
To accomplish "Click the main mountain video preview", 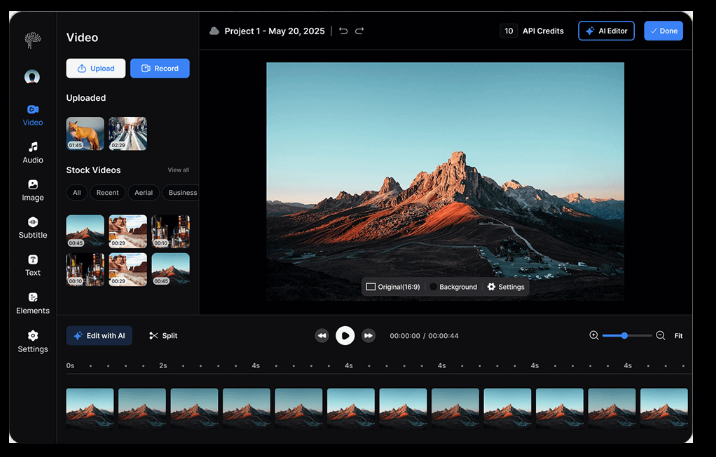I will (445, 181).
